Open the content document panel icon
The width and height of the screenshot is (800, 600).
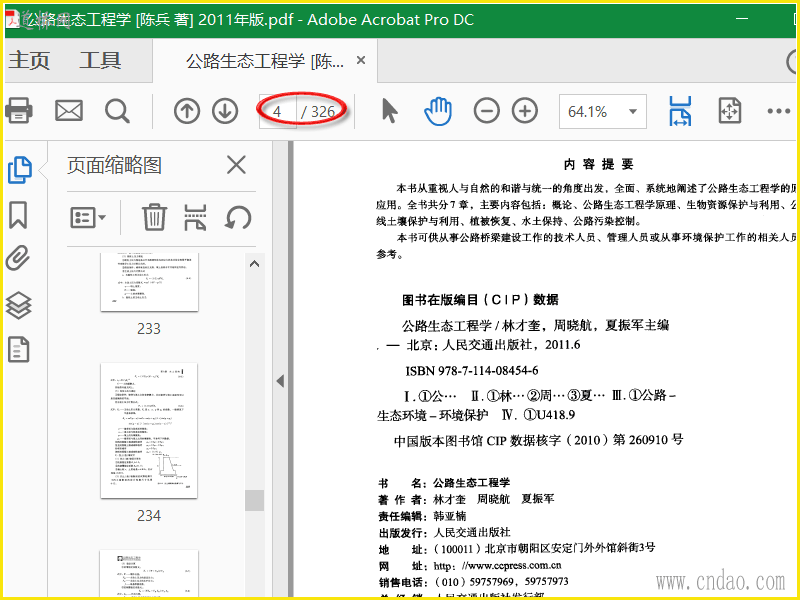pyautogui.click(x=18, y=350)
